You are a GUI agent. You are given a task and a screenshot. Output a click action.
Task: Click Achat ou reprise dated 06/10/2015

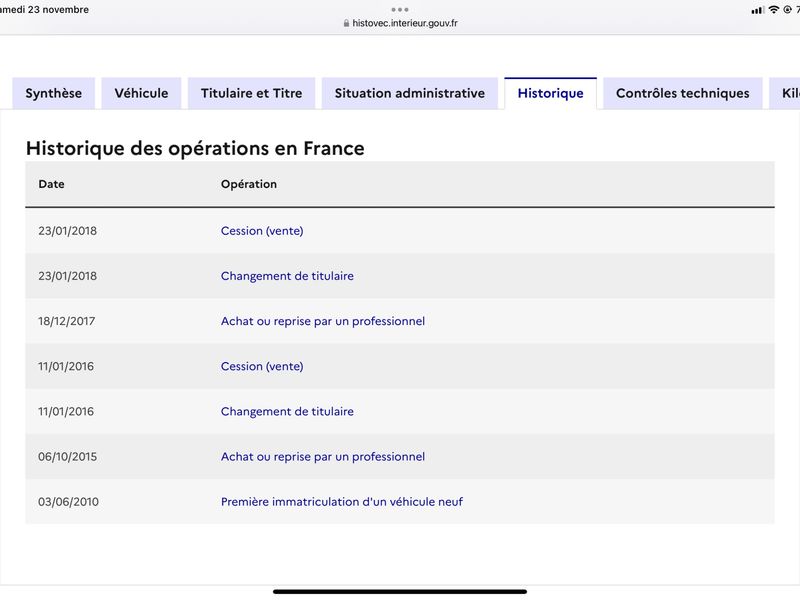pyautogui.click(x=323, y=457)
